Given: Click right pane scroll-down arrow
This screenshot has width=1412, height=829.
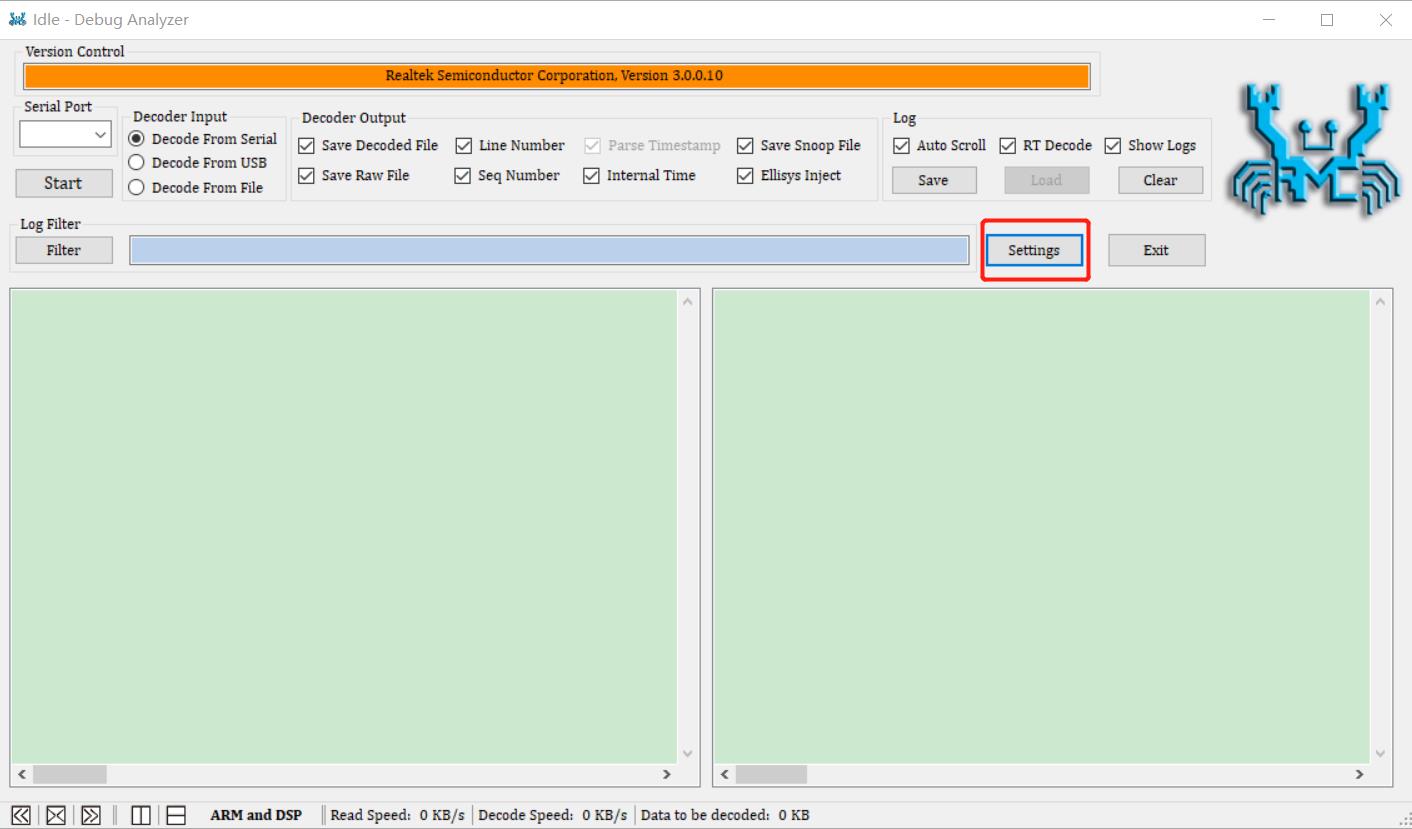Looking at the screenshot, I should [x=1380, y=753].
